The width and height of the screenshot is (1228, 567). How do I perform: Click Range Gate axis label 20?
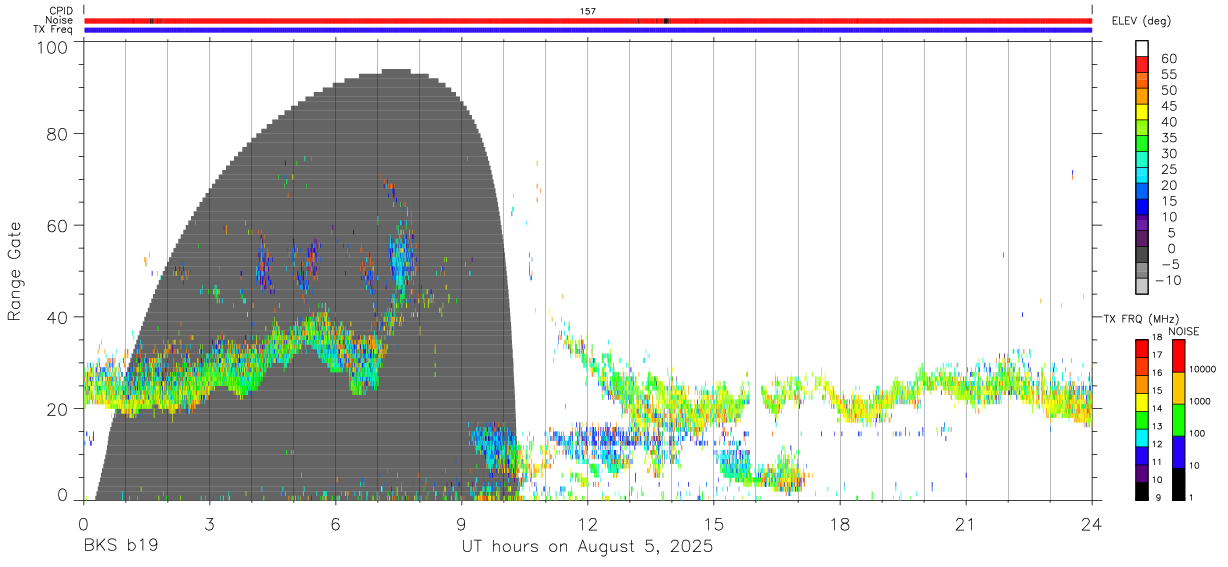[59, 409]
